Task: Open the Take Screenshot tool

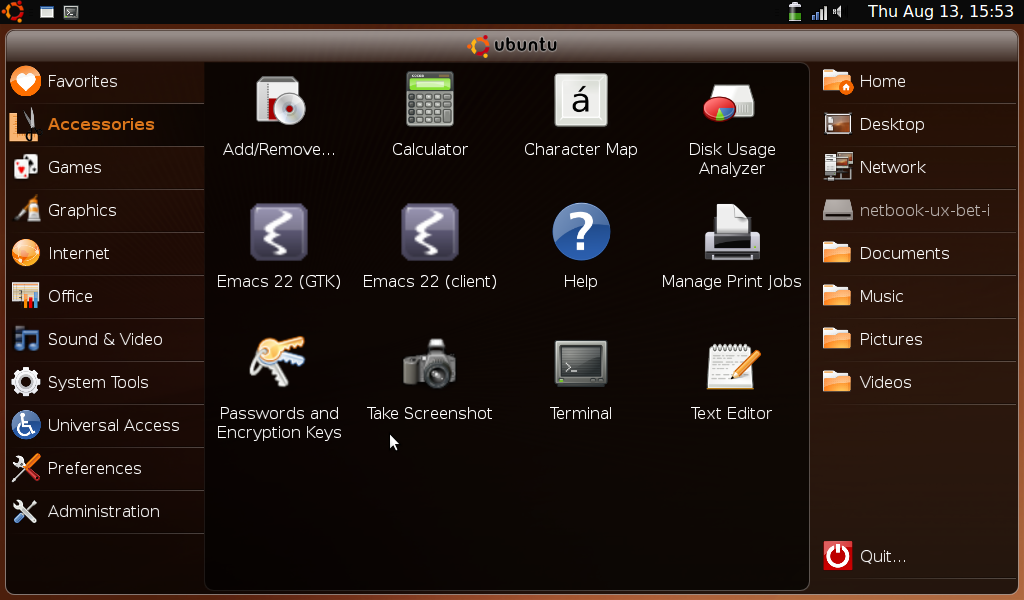Action: [430, 379]
